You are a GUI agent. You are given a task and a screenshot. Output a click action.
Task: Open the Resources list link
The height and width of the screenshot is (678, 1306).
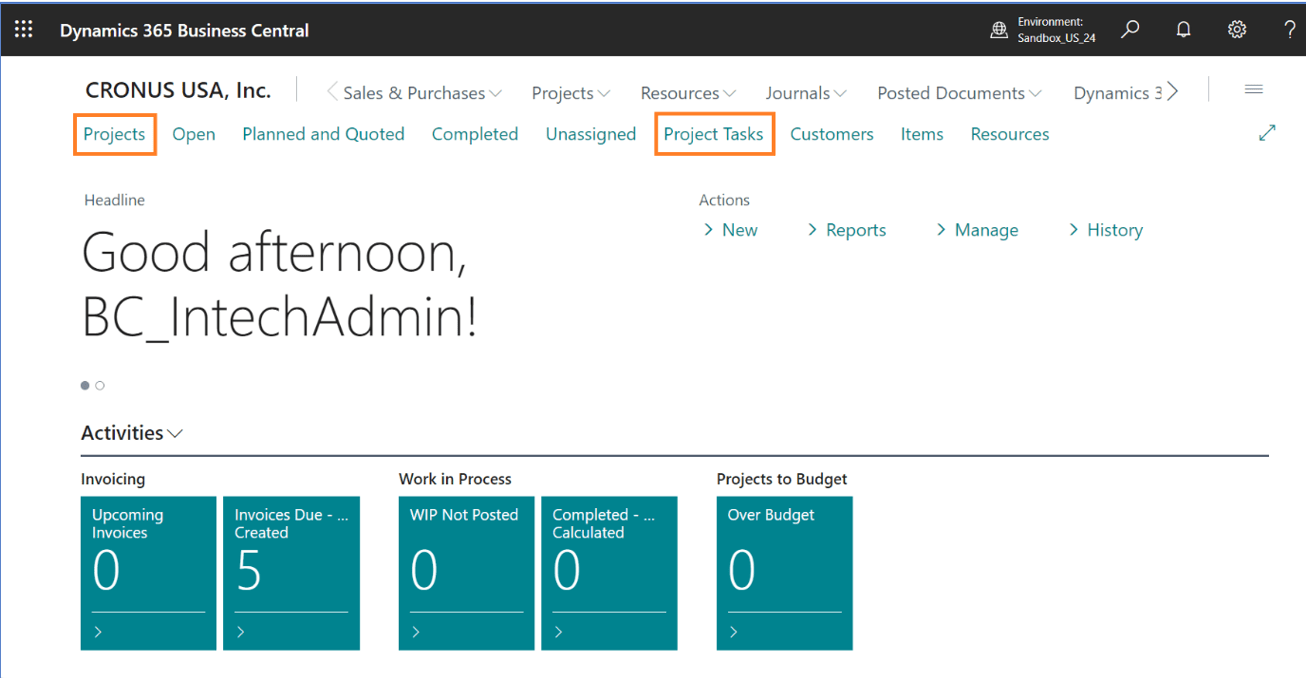tap(1010, 134)
